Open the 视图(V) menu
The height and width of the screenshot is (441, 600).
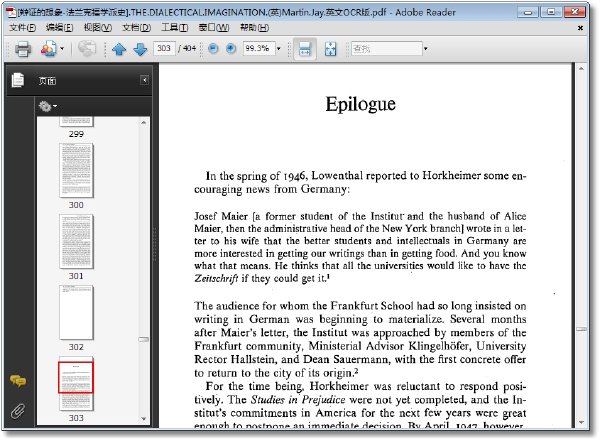click(x=98, y=28)
